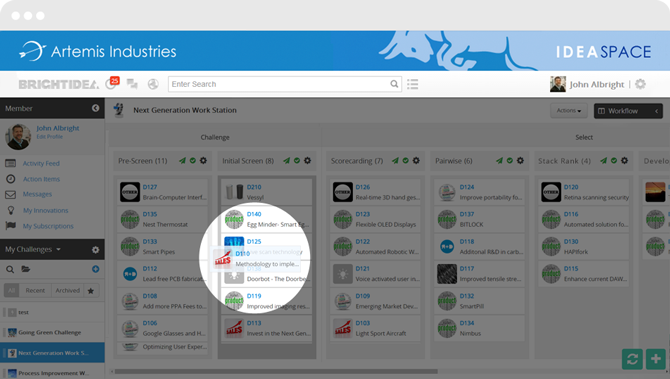Open Process Improvement W... challenge

point(52,373)
